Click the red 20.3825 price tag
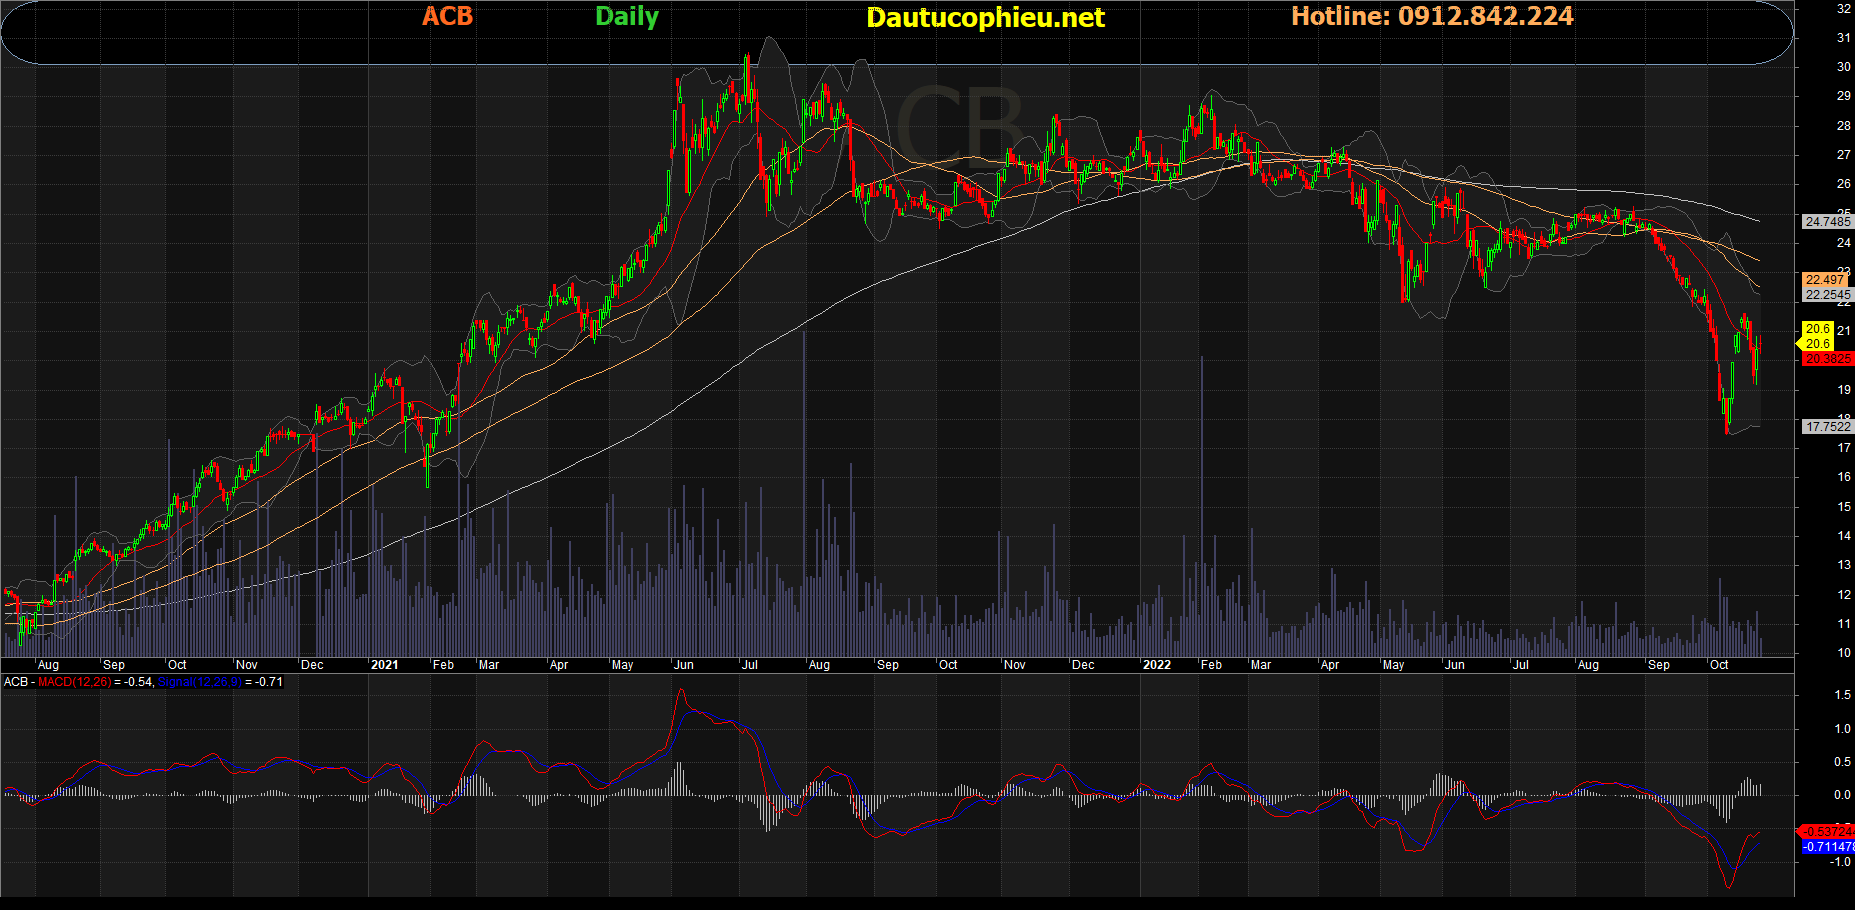The width and height of the screenshot is (1855, 910). [x=1827, y=359]
